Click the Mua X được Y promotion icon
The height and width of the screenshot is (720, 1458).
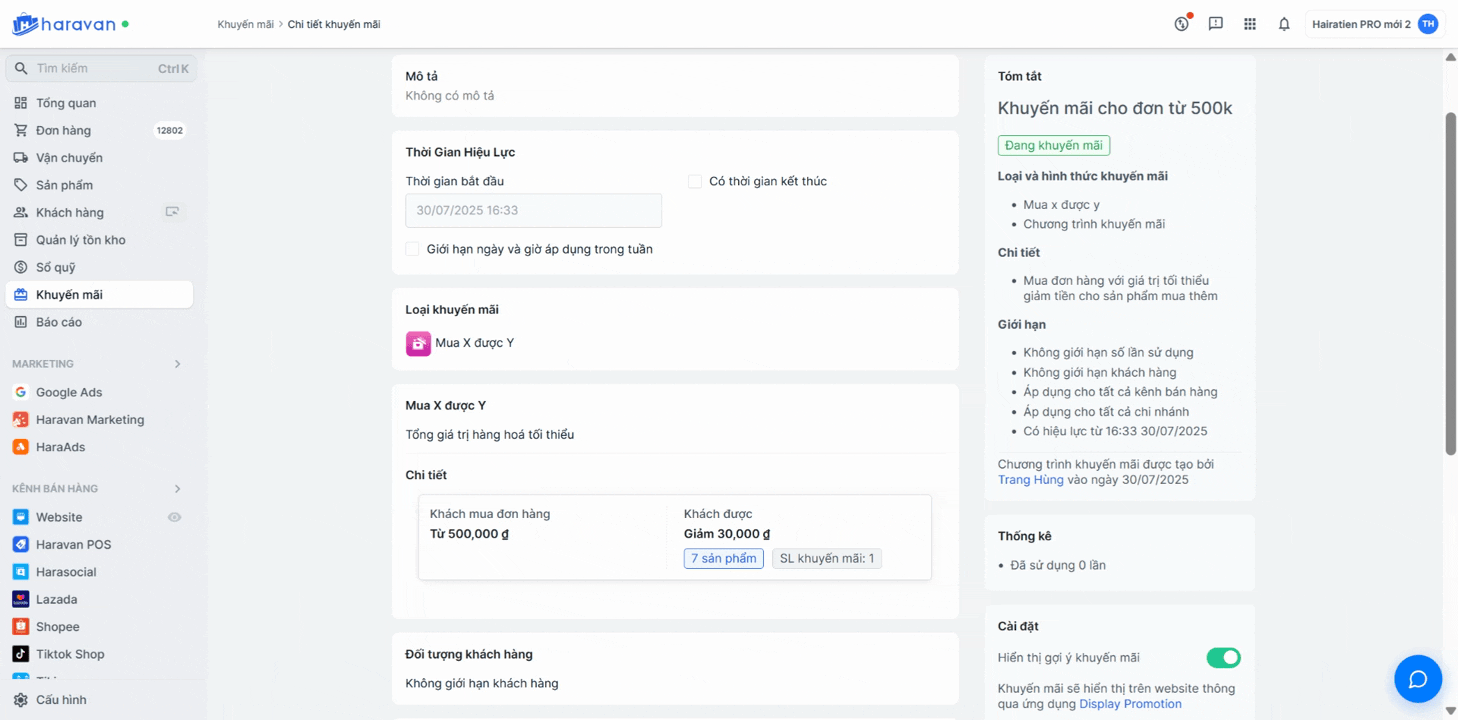pyautogui.click(x=418, y=343)
